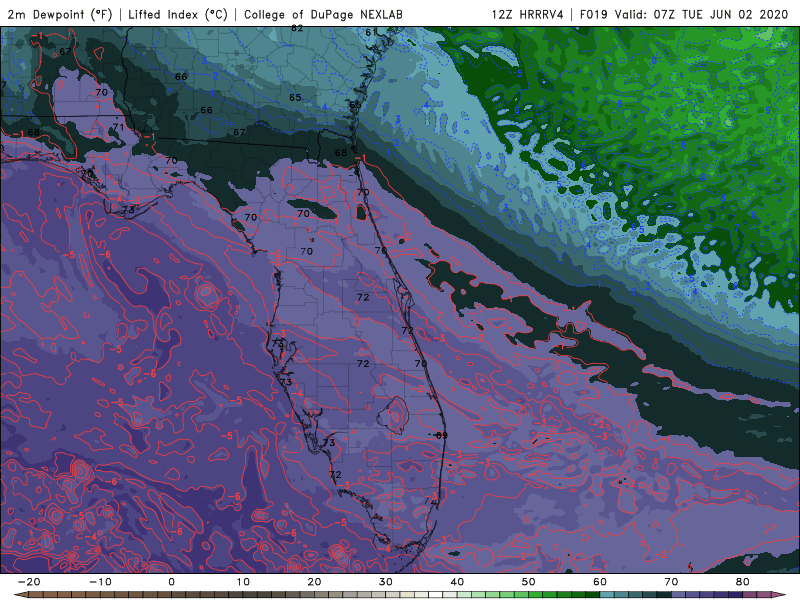The image size is (800, 600).
Task: Click the purple colorbar swatch below 70
Action: [679, 595]
